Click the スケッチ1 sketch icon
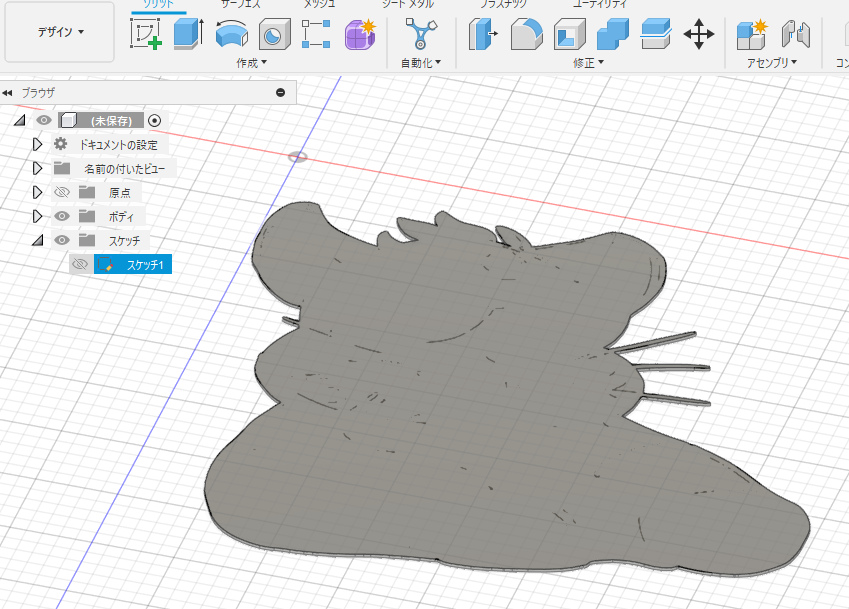 point(106,264)
